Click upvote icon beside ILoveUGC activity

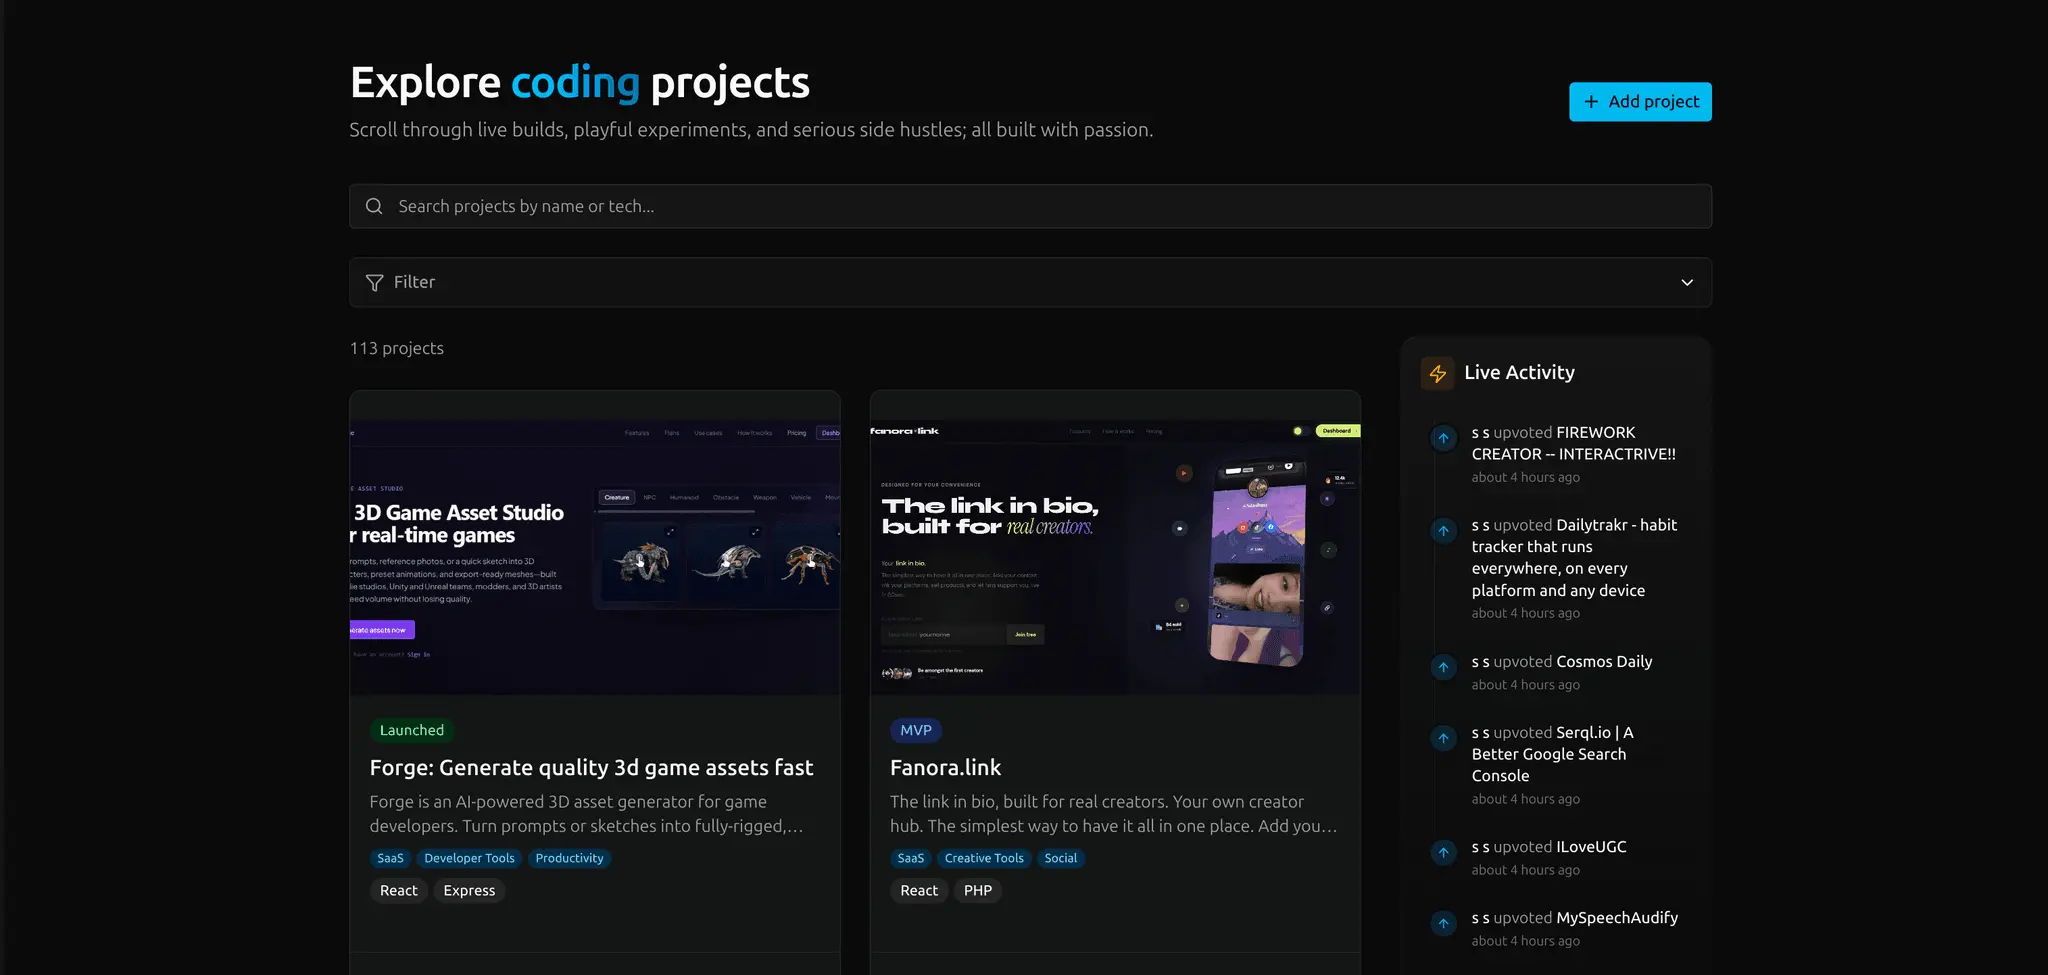(x=1443, y=852)
